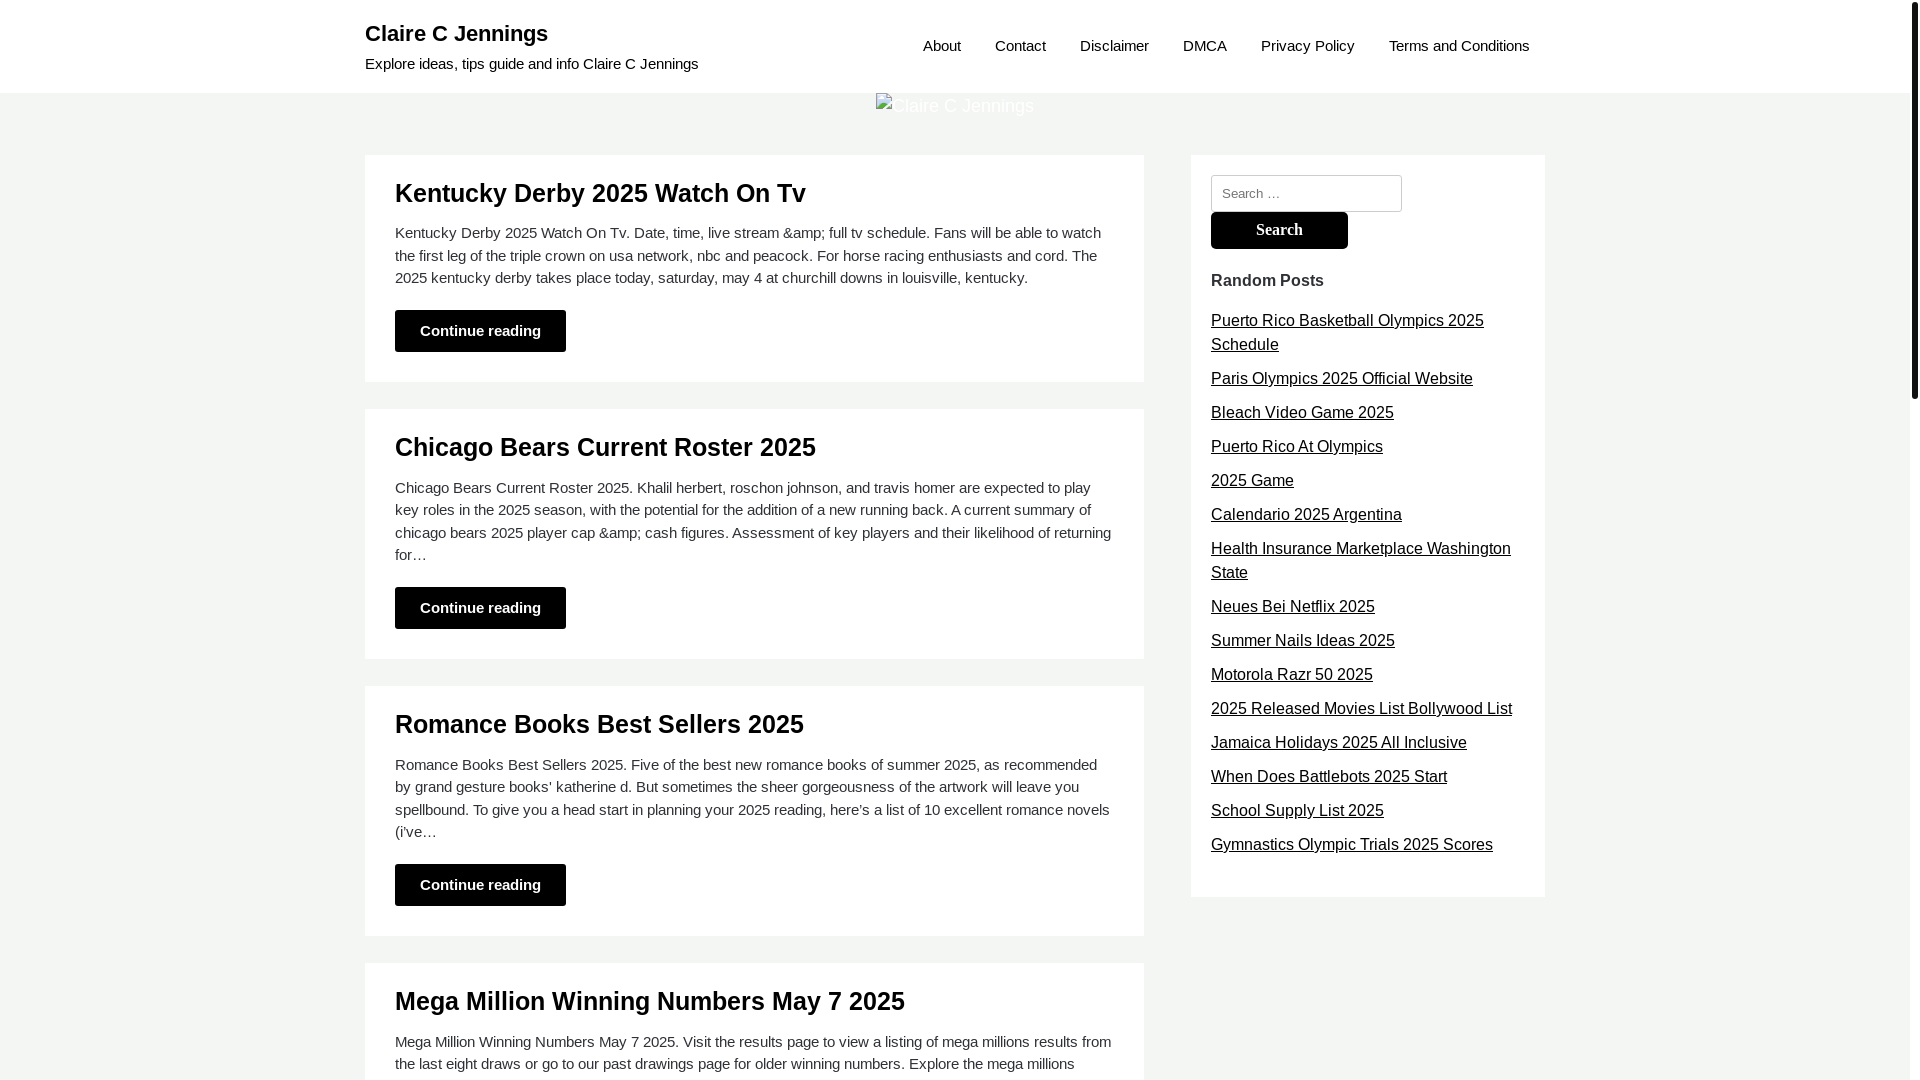Open Calendario 2025 Argentina link

click(1306, 514)
